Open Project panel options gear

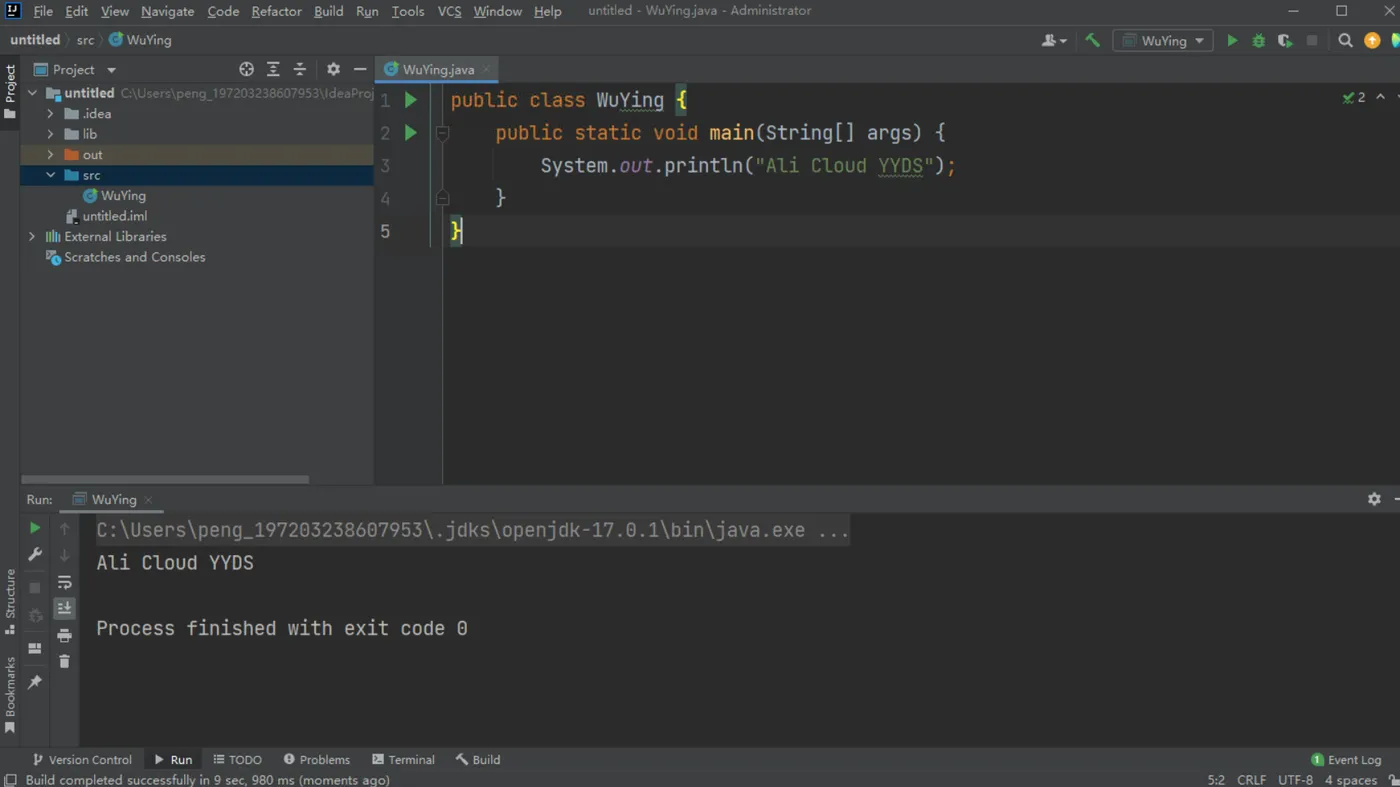[333, 69]
